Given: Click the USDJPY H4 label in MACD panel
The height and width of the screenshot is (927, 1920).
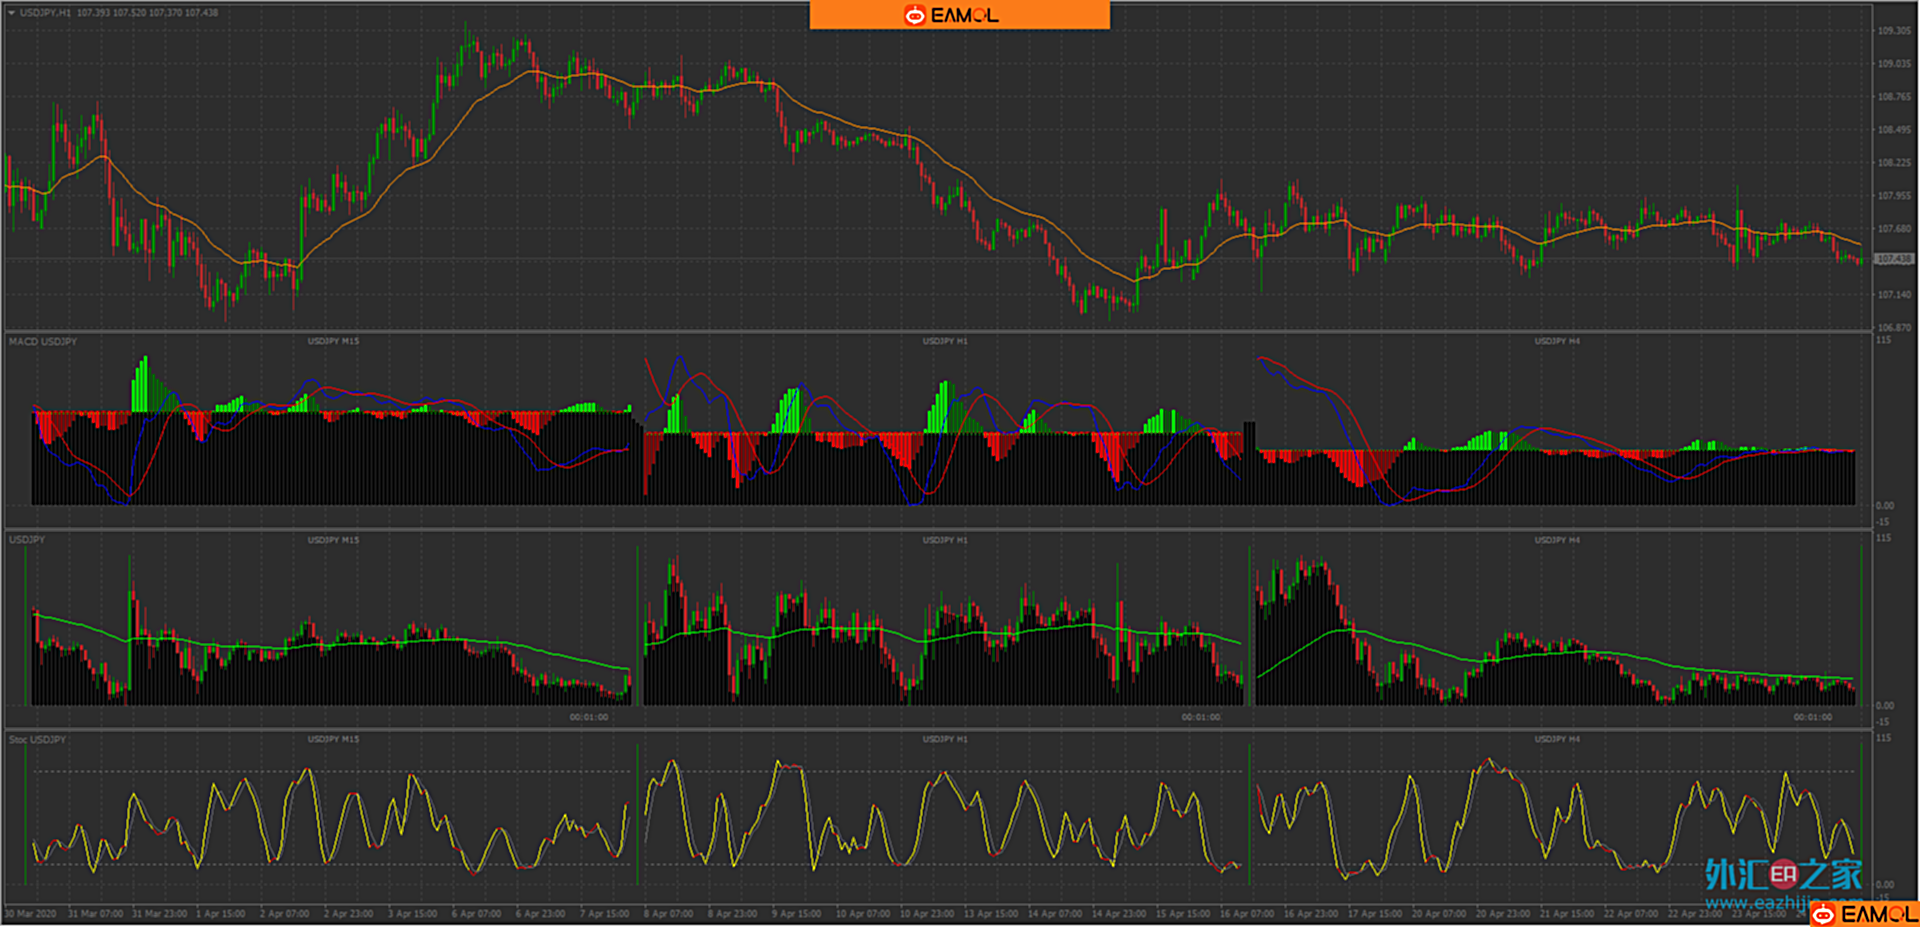Looking at the screenshot, I should coord(1557,342).
